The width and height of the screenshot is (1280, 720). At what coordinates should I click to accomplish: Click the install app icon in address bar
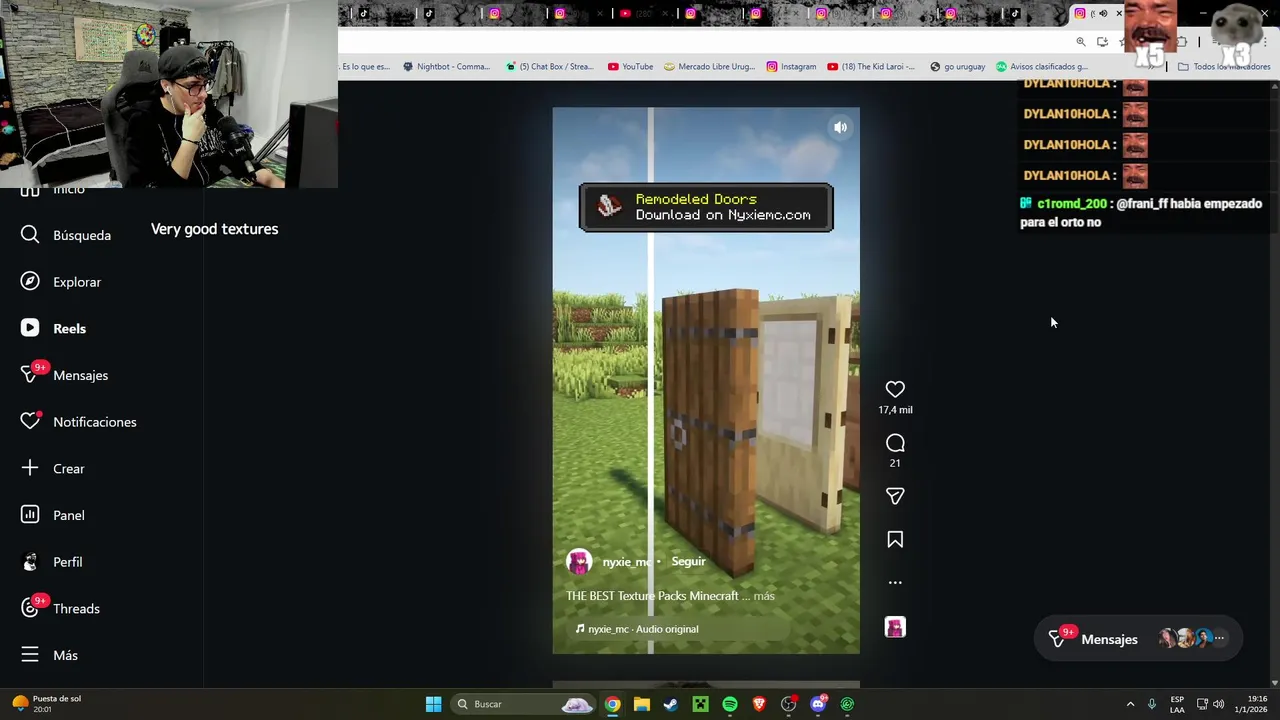pos(1102,42)
